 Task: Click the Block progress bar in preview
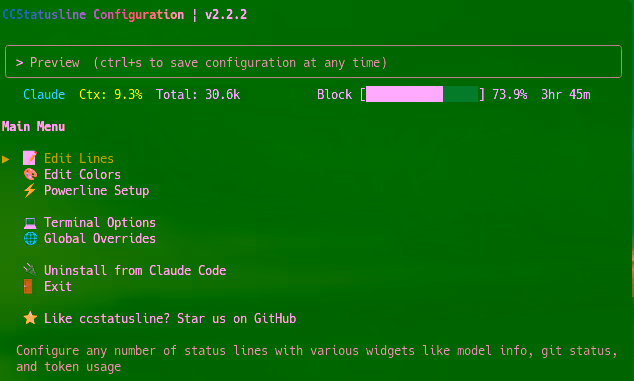point(422,94)
